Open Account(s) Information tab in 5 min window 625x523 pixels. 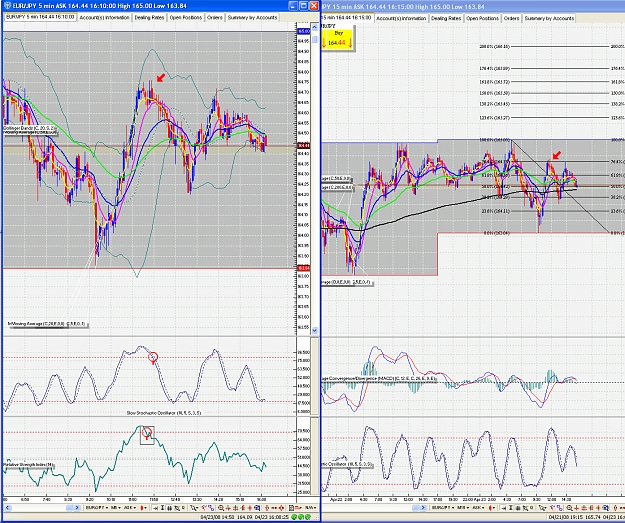point(104,18)
